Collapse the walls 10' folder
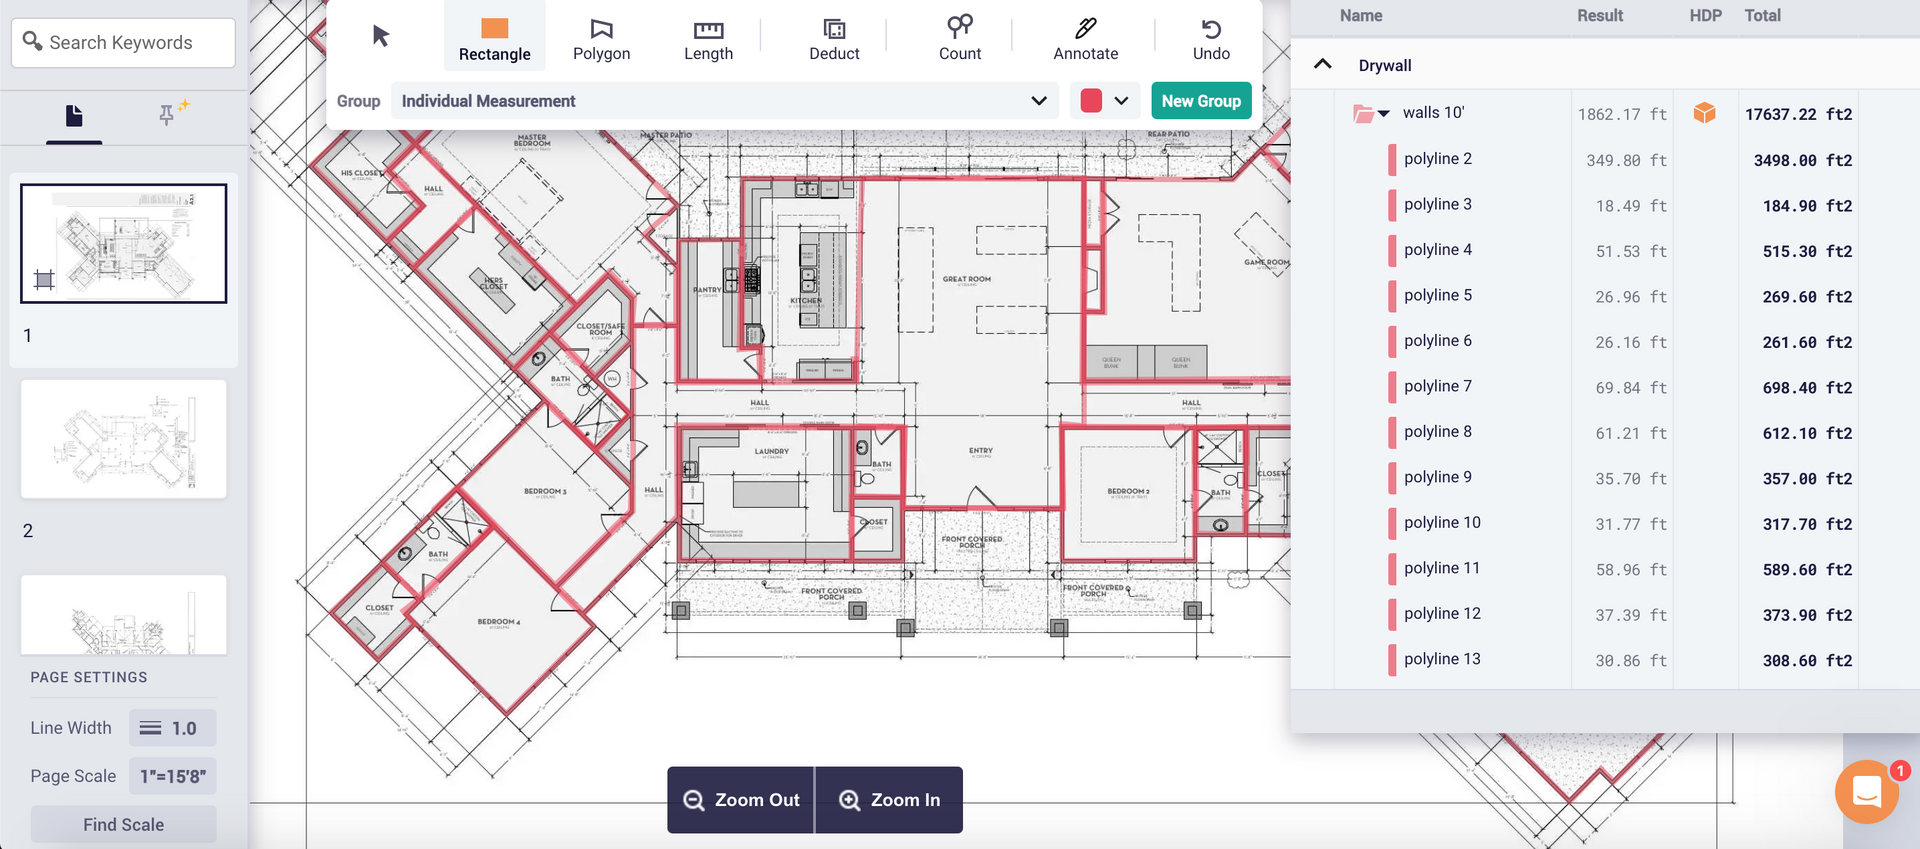 click(1384, 114)
